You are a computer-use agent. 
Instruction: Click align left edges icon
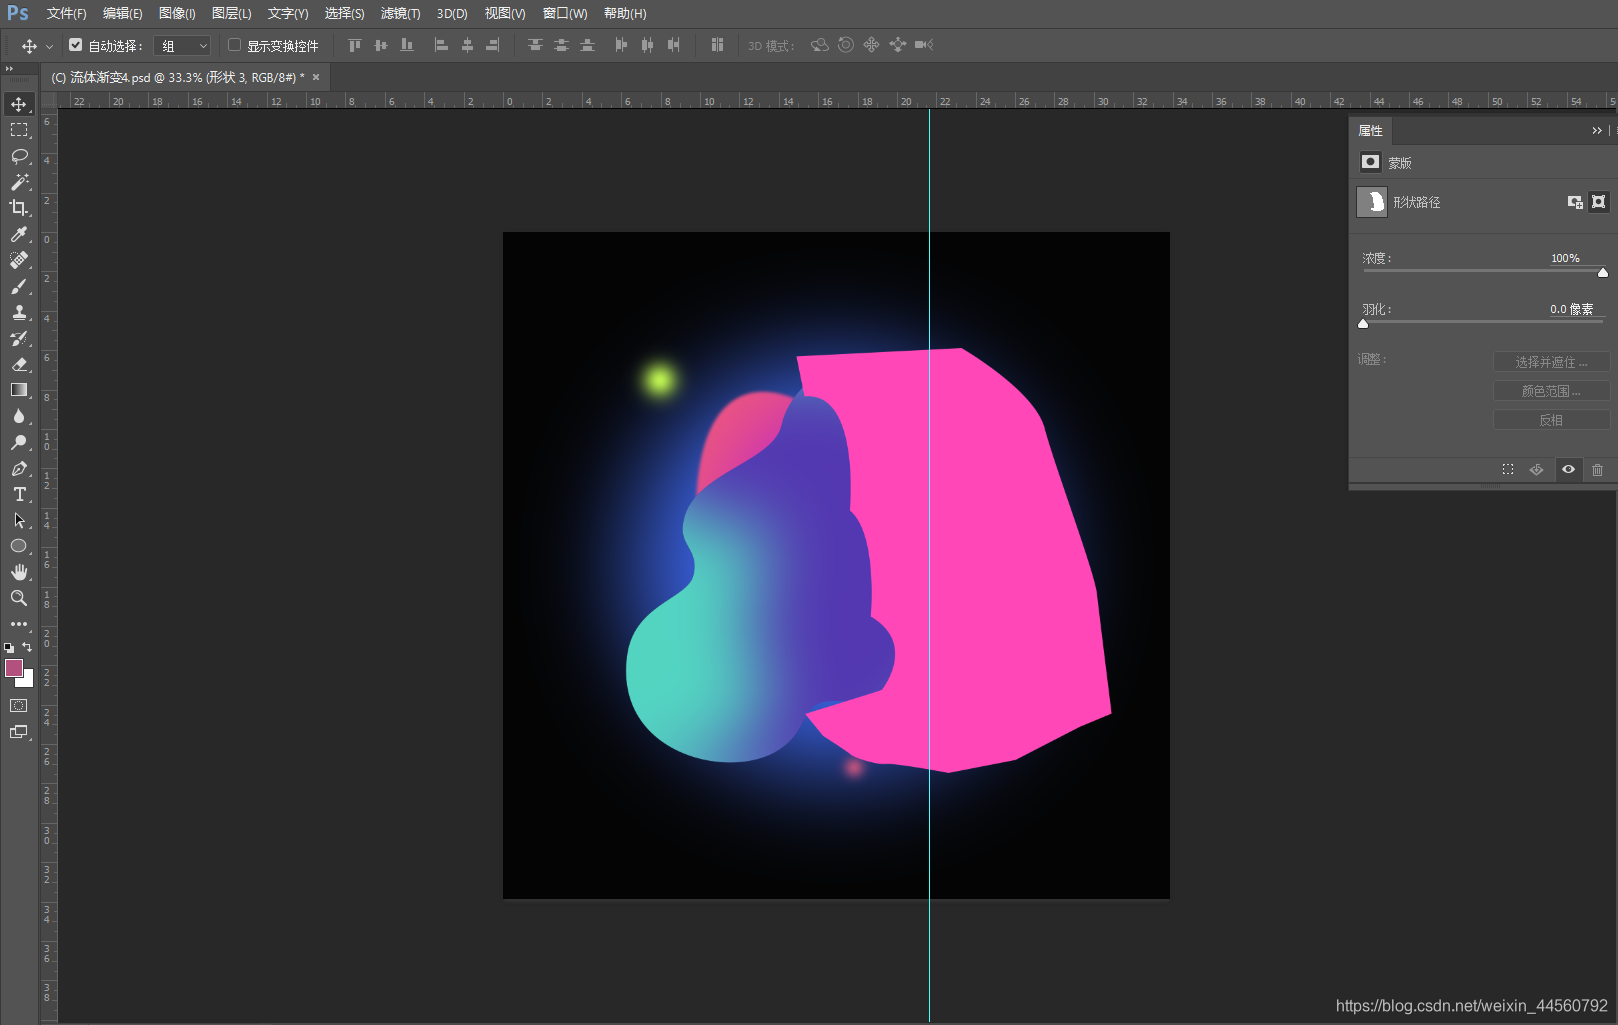(441, 45)
